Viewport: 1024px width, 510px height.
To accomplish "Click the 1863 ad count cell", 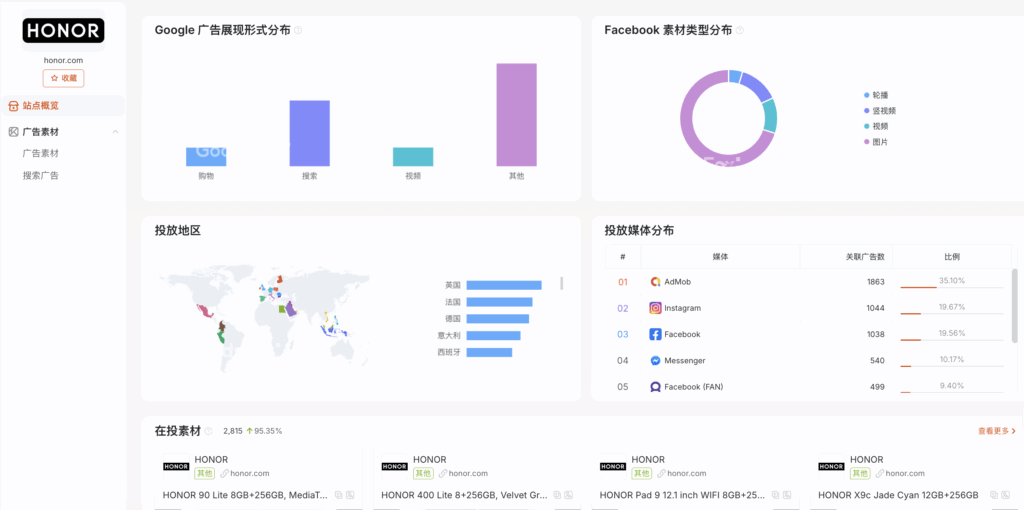I will pos(875,282).
